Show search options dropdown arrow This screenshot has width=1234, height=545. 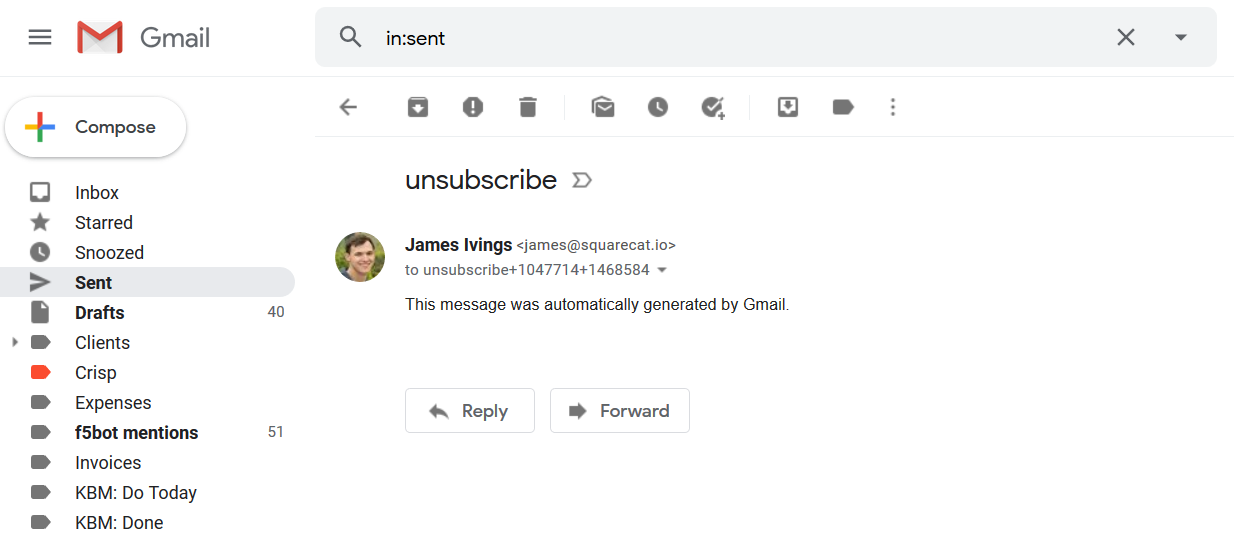click(x=1181, y=38)
